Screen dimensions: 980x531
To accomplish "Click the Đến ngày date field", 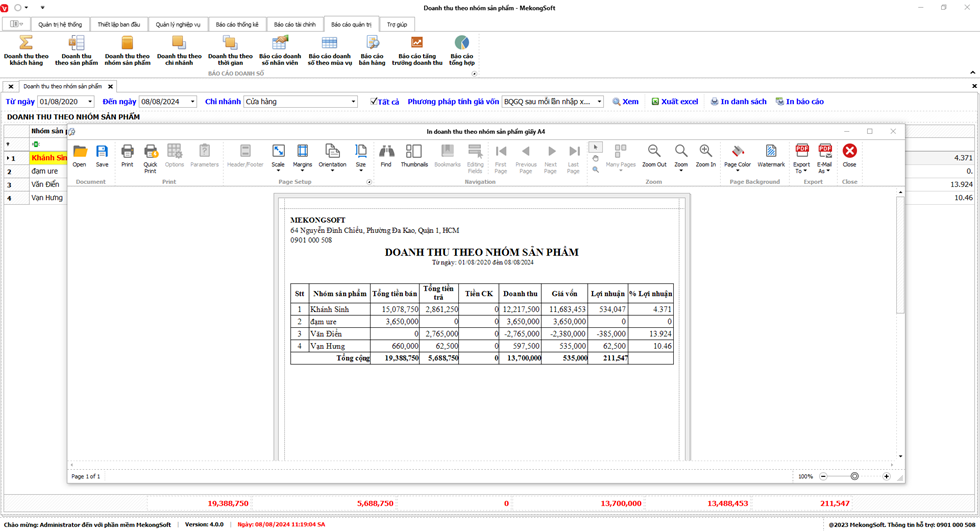I will coord(162,102).
